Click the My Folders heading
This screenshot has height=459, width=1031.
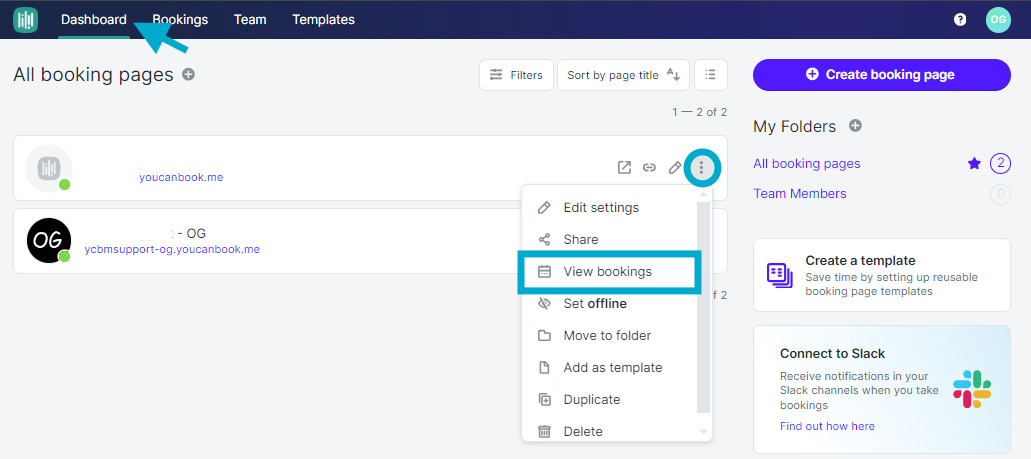coord(794,126)
